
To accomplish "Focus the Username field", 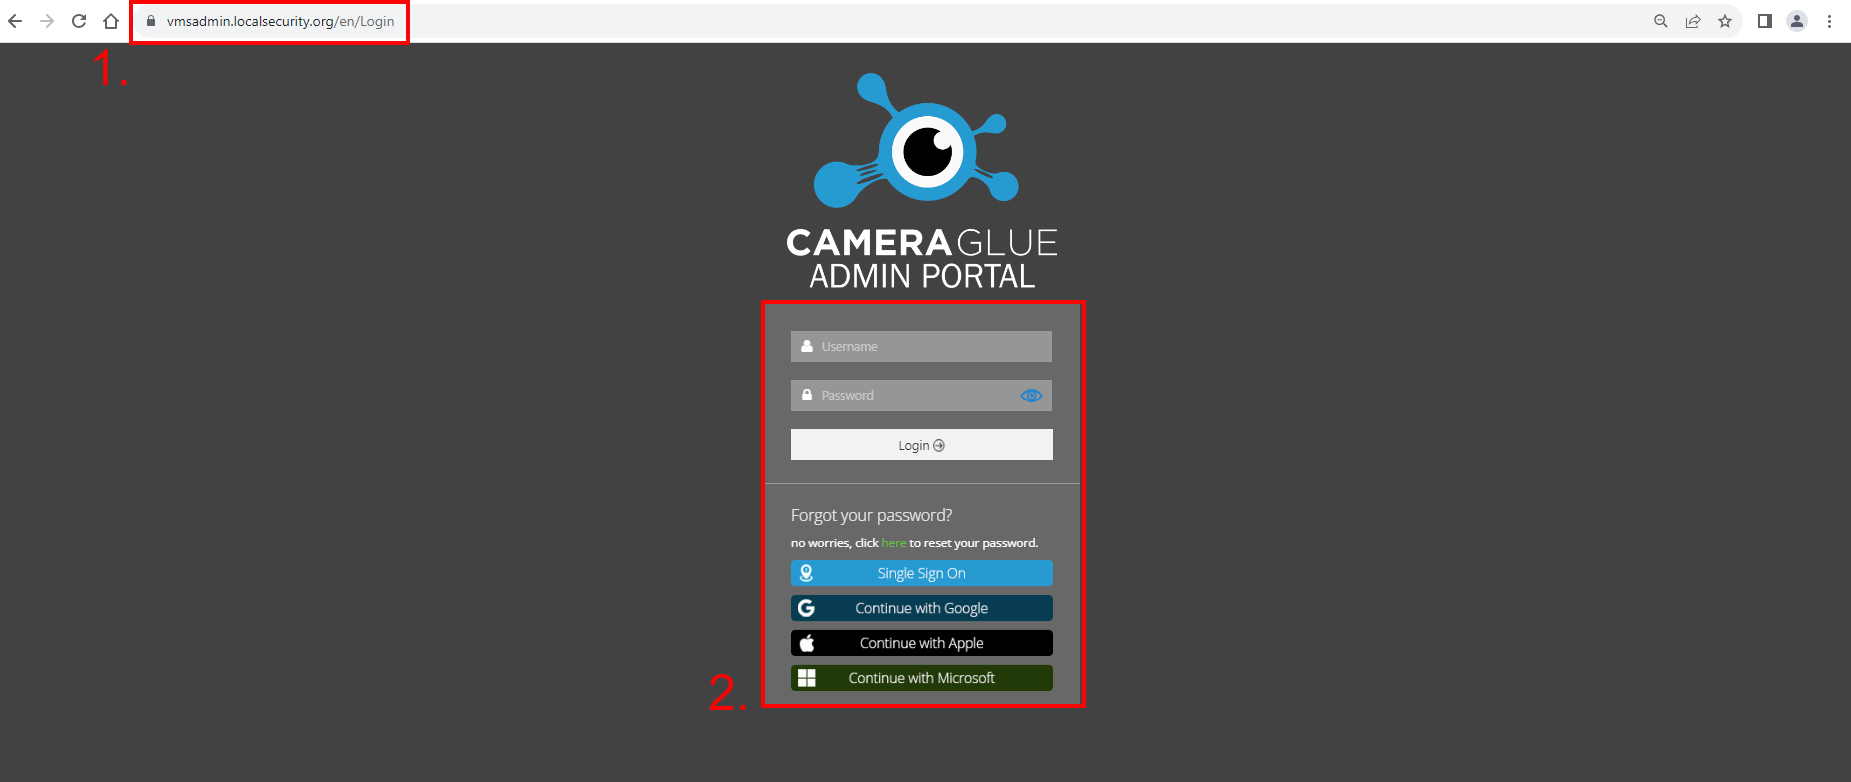I will click(x=921, y=346).
